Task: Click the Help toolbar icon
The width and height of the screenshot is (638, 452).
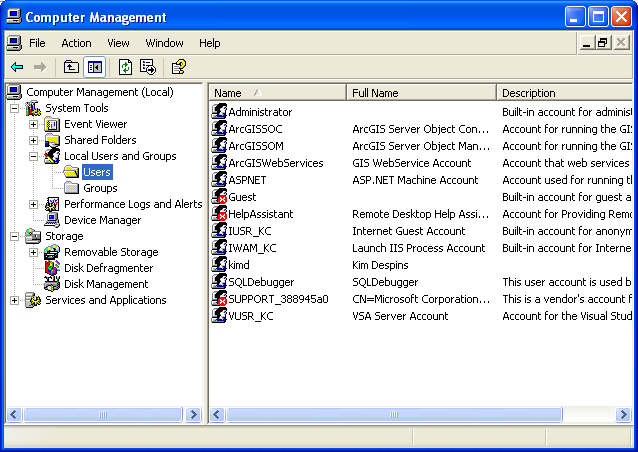Action: (x=178, y=67)
